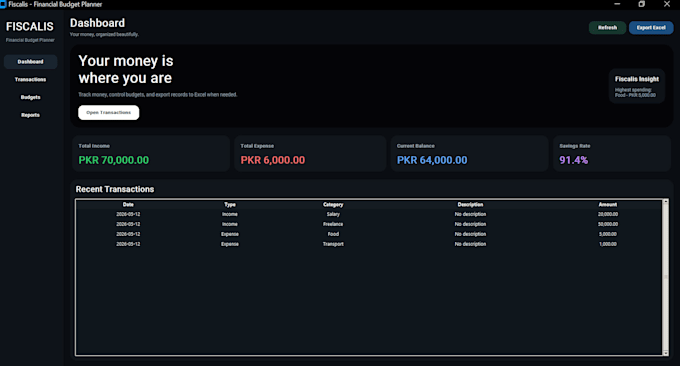Select the Food expense row
The height and width of the screenshot is (366, 680).
coord(369,234)
